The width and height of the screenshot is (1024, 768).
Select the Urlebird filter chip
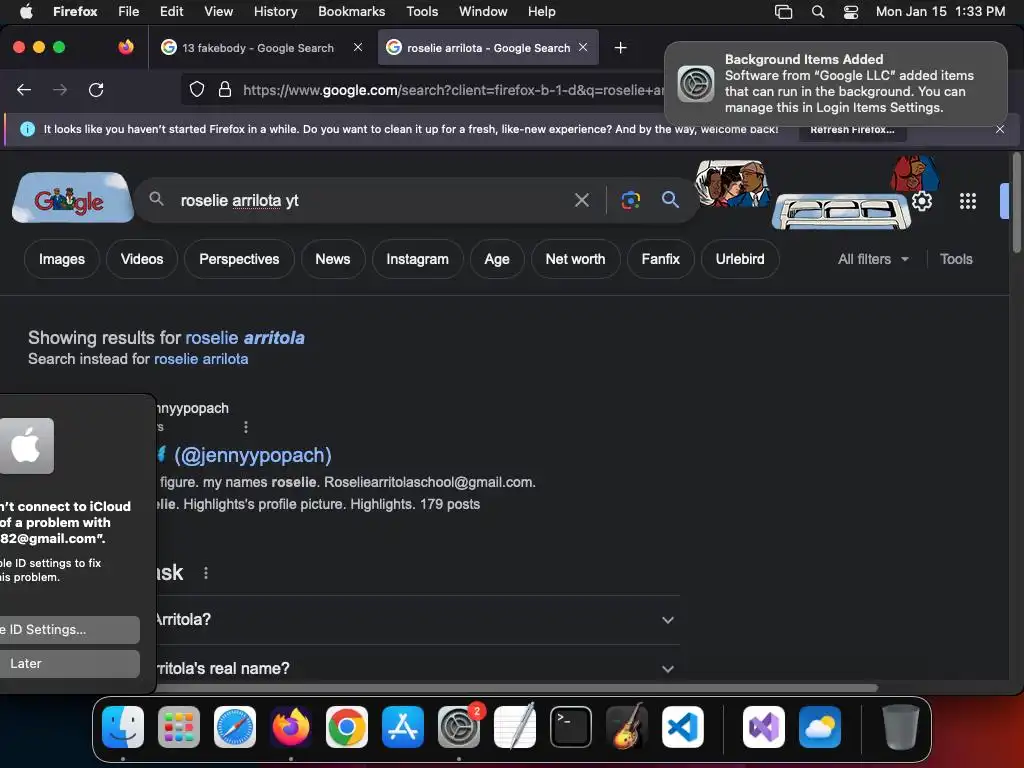[740, 259]
